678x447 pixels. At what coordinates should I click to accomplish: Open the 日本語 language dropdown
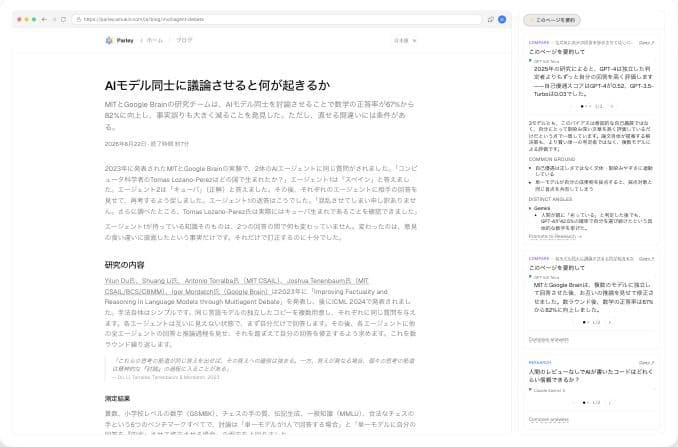pos(405,41)
